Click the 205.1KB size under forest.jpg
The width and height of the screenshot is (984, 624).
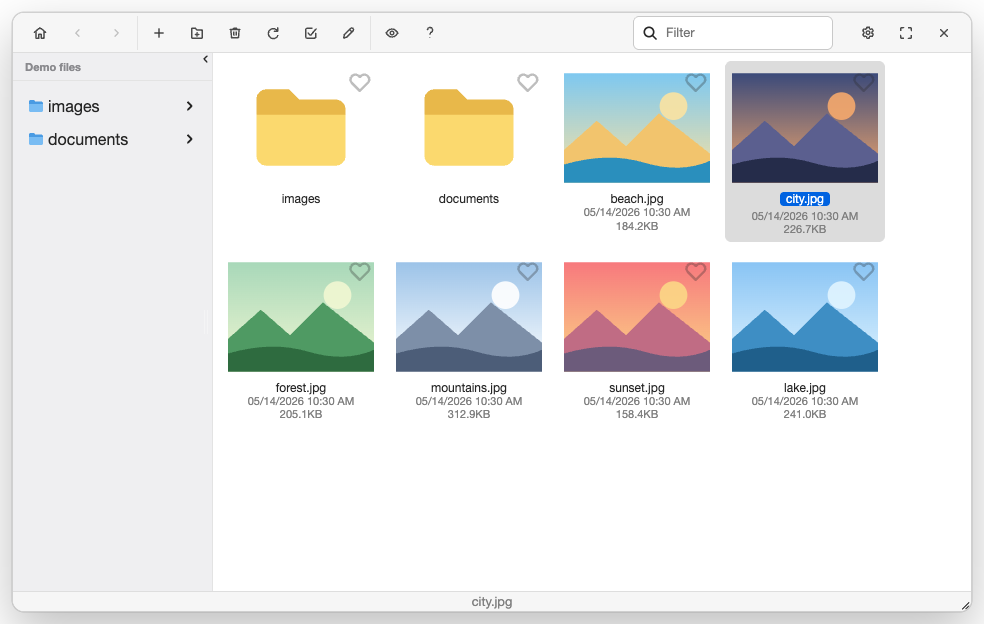tap(301, 414)
